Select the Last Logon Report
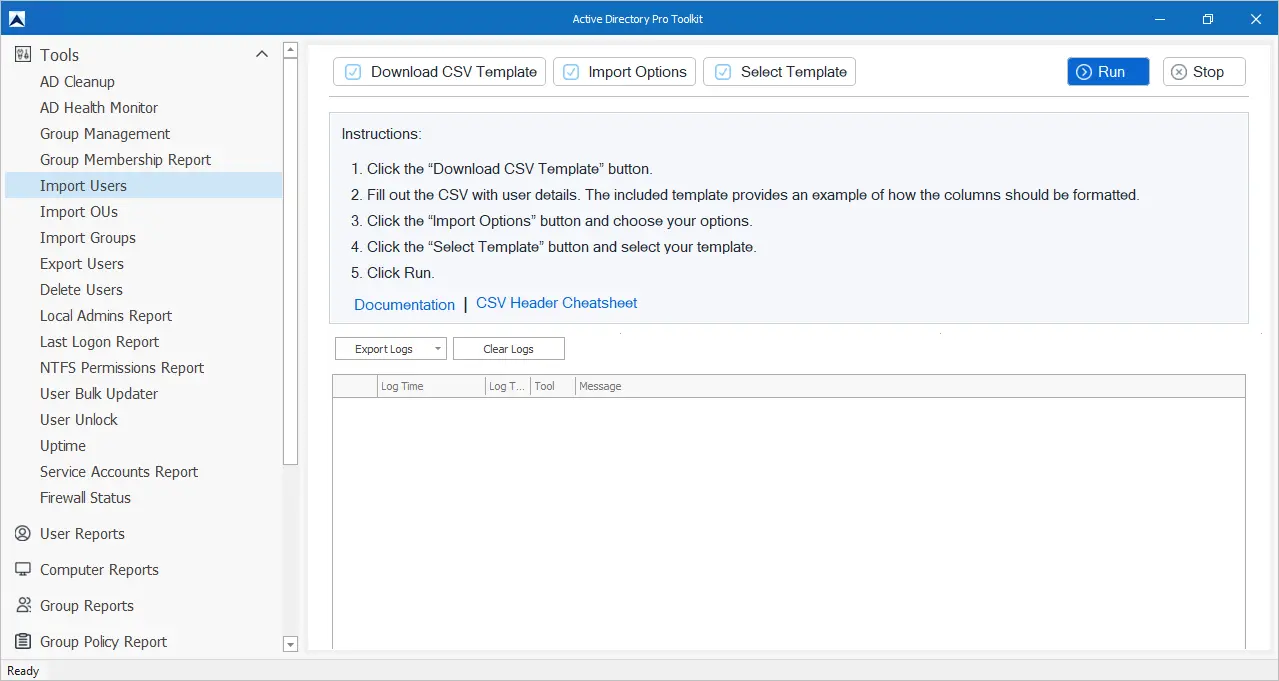The image size is (1279, 681). [x=99, y=342]
